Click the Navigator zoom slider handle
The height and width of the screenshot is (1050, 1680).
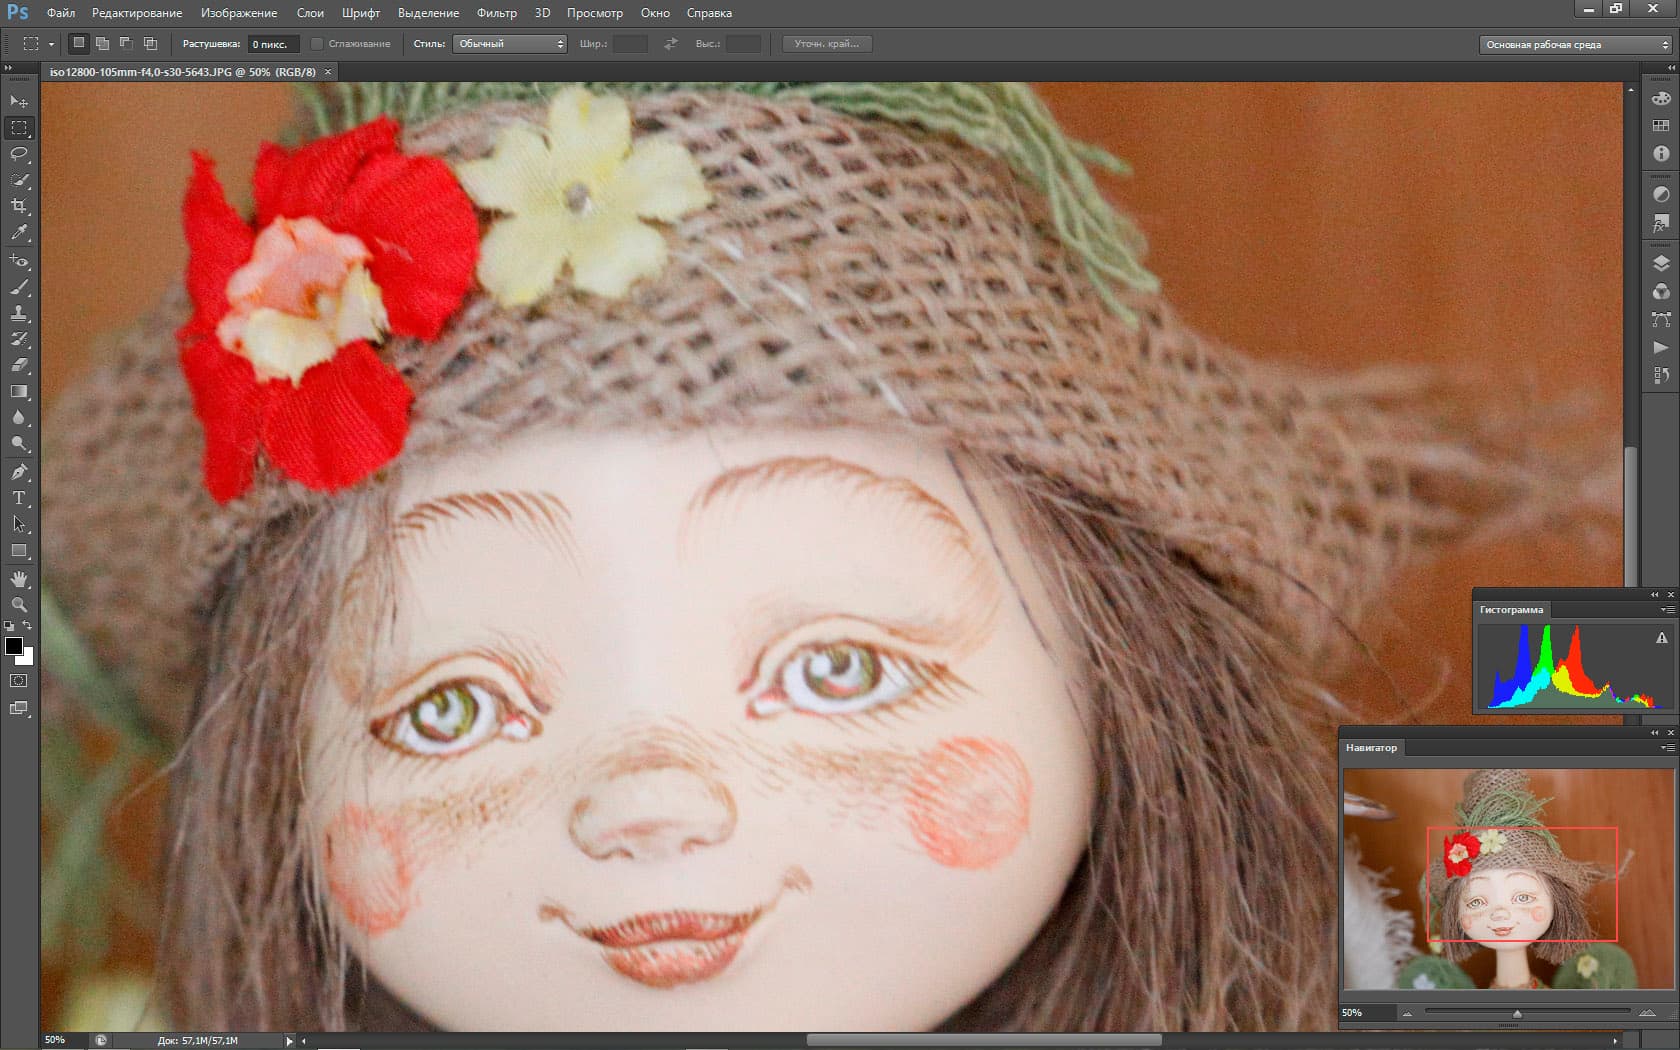pos(1517,1014)
